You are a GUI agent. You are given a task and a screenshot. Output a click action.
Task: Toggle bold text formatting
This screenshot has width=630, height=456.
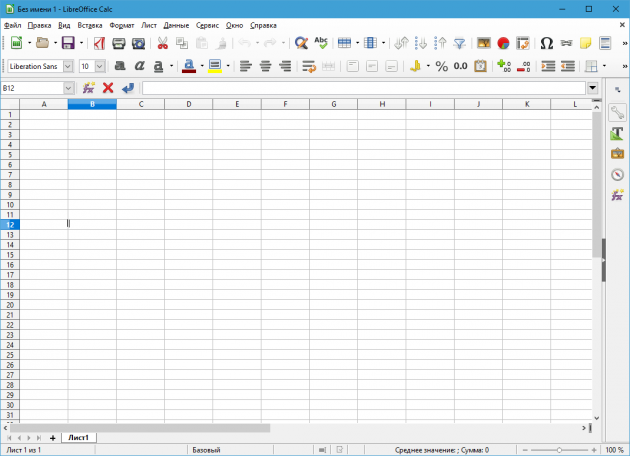[x=120, y=66]
